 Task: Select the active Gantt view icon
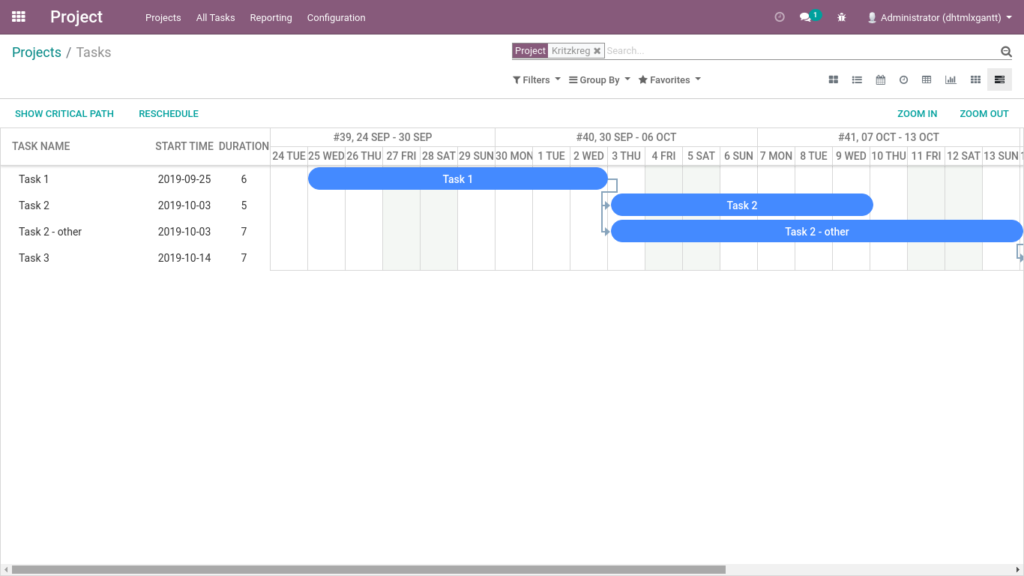[999, 79]
